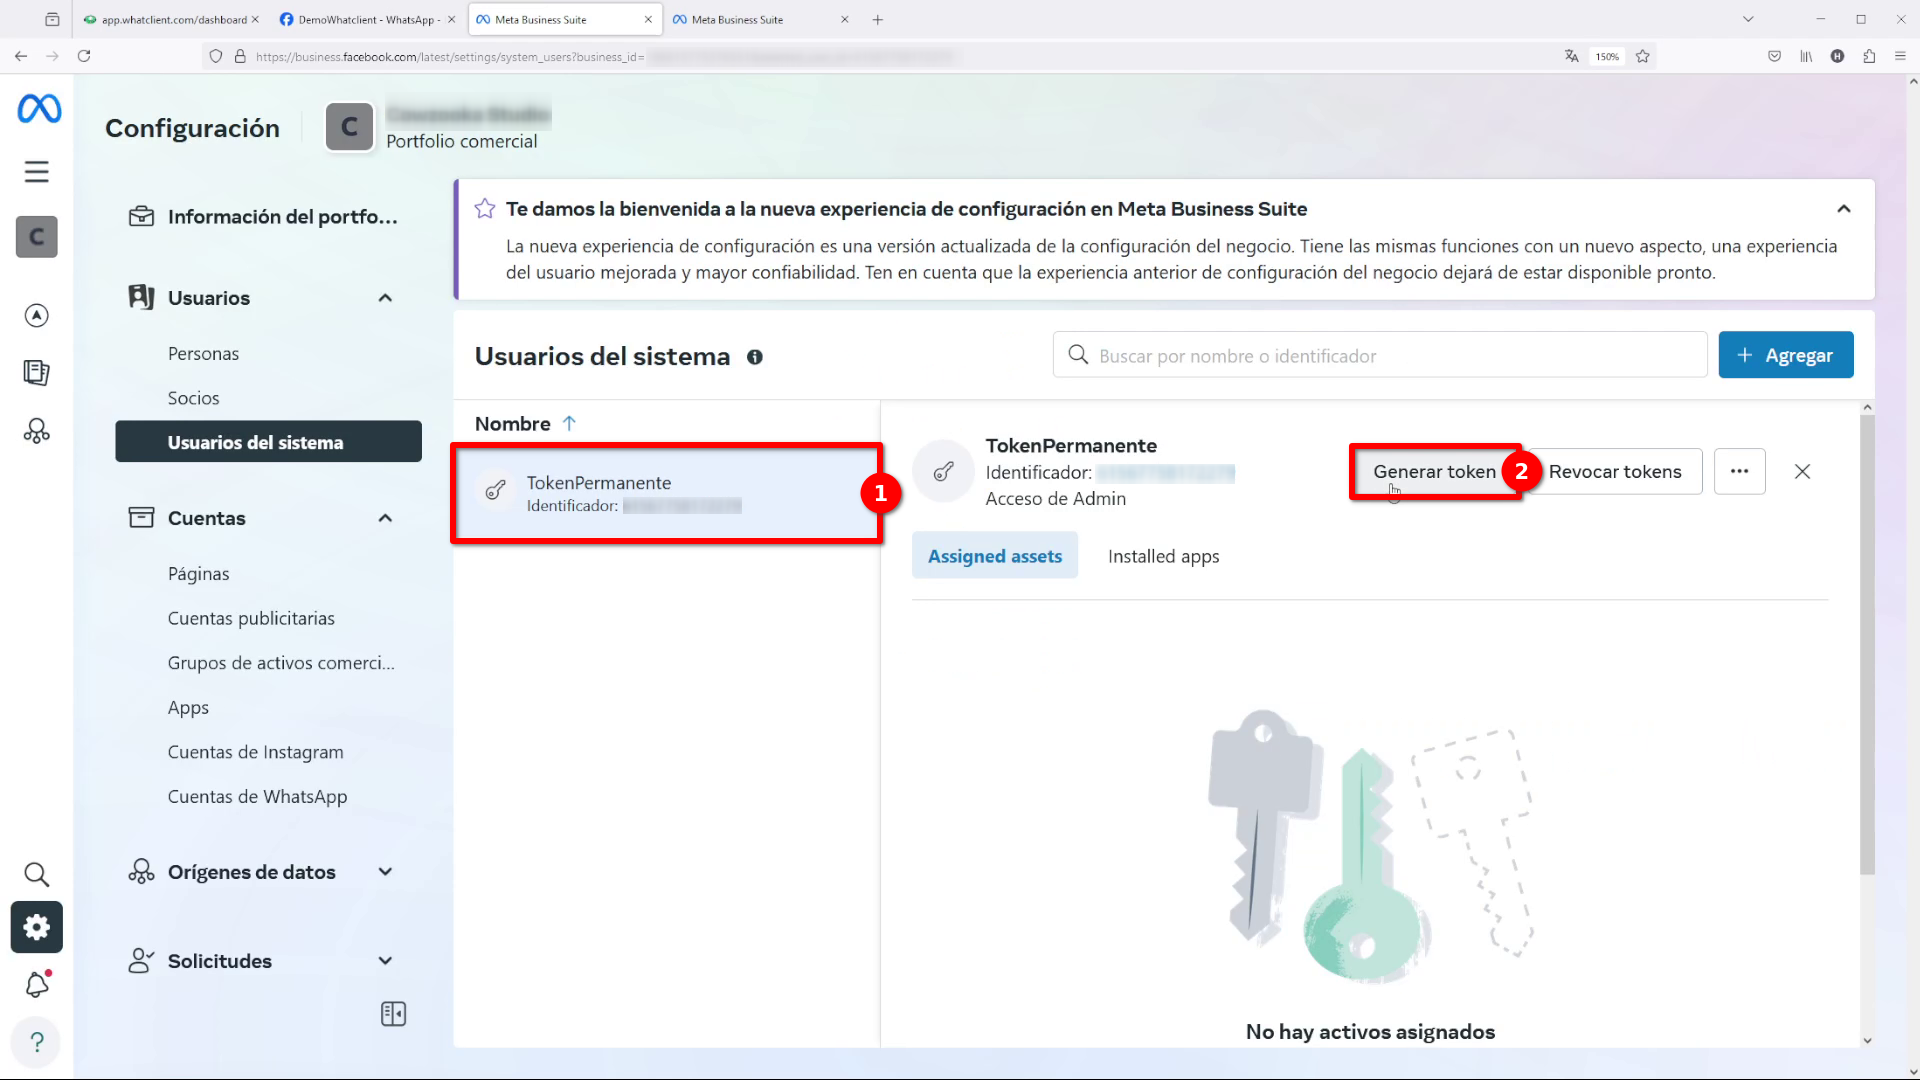
Task: Open Información del portfolio item
Action: [x=266, y=217]
